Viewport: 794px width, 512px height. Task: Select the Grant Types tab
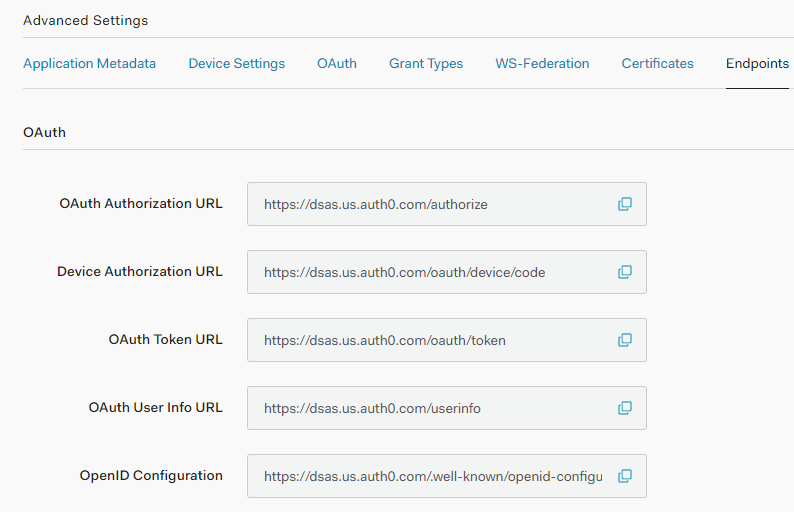[x=426, y=63]
